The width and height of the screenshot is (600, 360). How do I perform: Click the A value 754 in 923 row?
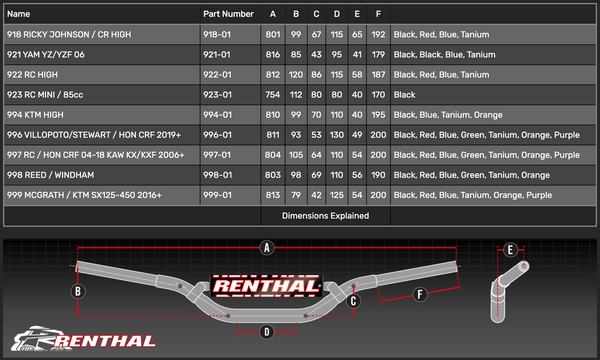[273, 95]
